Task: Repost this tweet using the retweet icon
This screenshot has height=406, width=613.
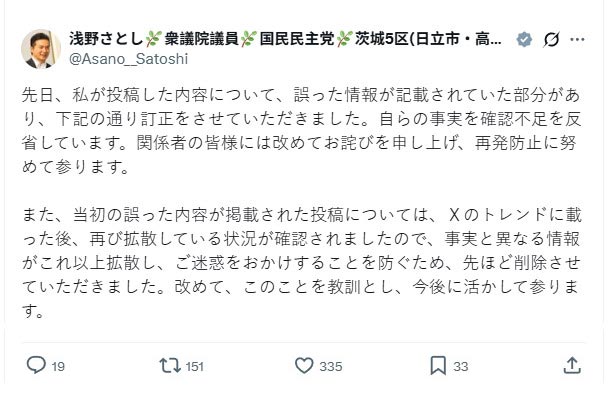Action: click(170, 366)
